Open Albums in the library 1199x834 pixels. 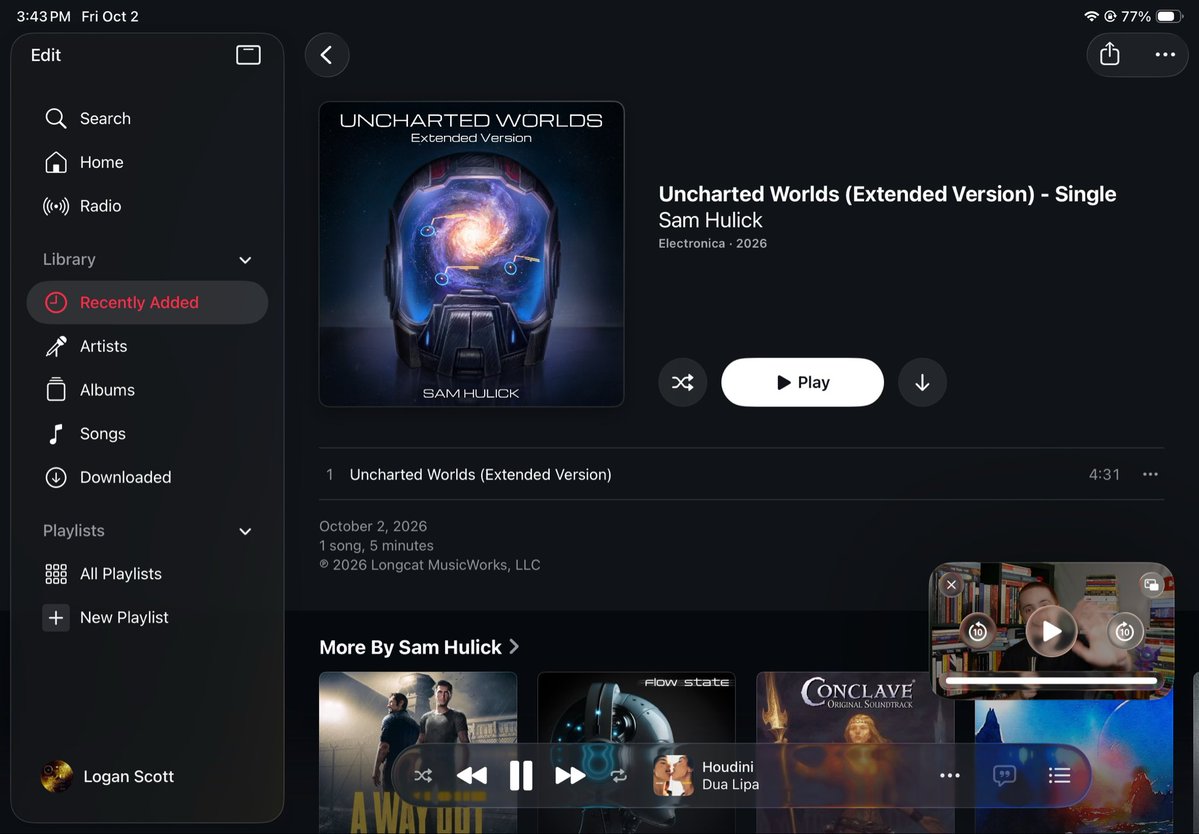pos(147,390)
